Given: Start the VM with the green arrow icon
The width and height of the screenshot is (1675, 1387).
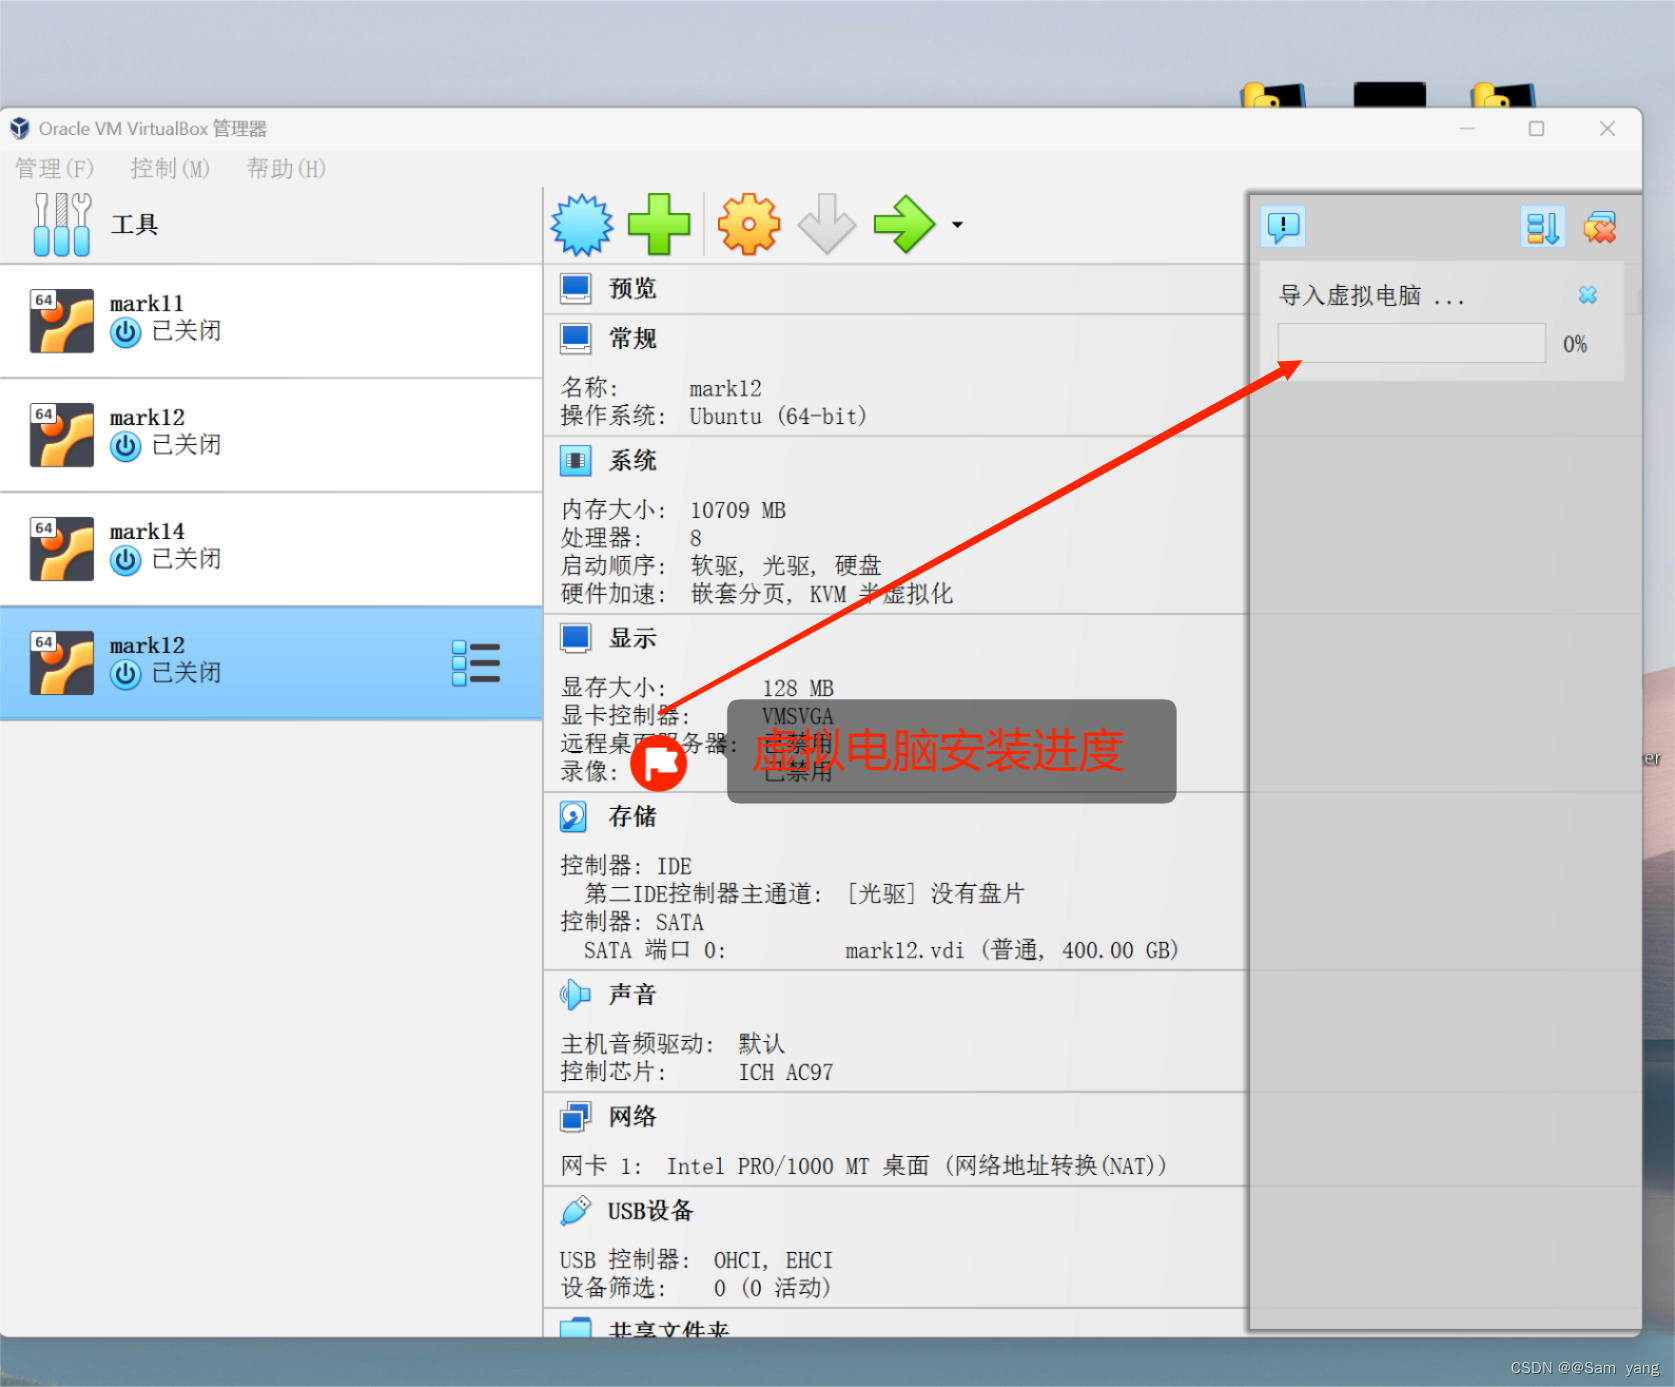Looking at the screenshot, I should pos(904,225).
